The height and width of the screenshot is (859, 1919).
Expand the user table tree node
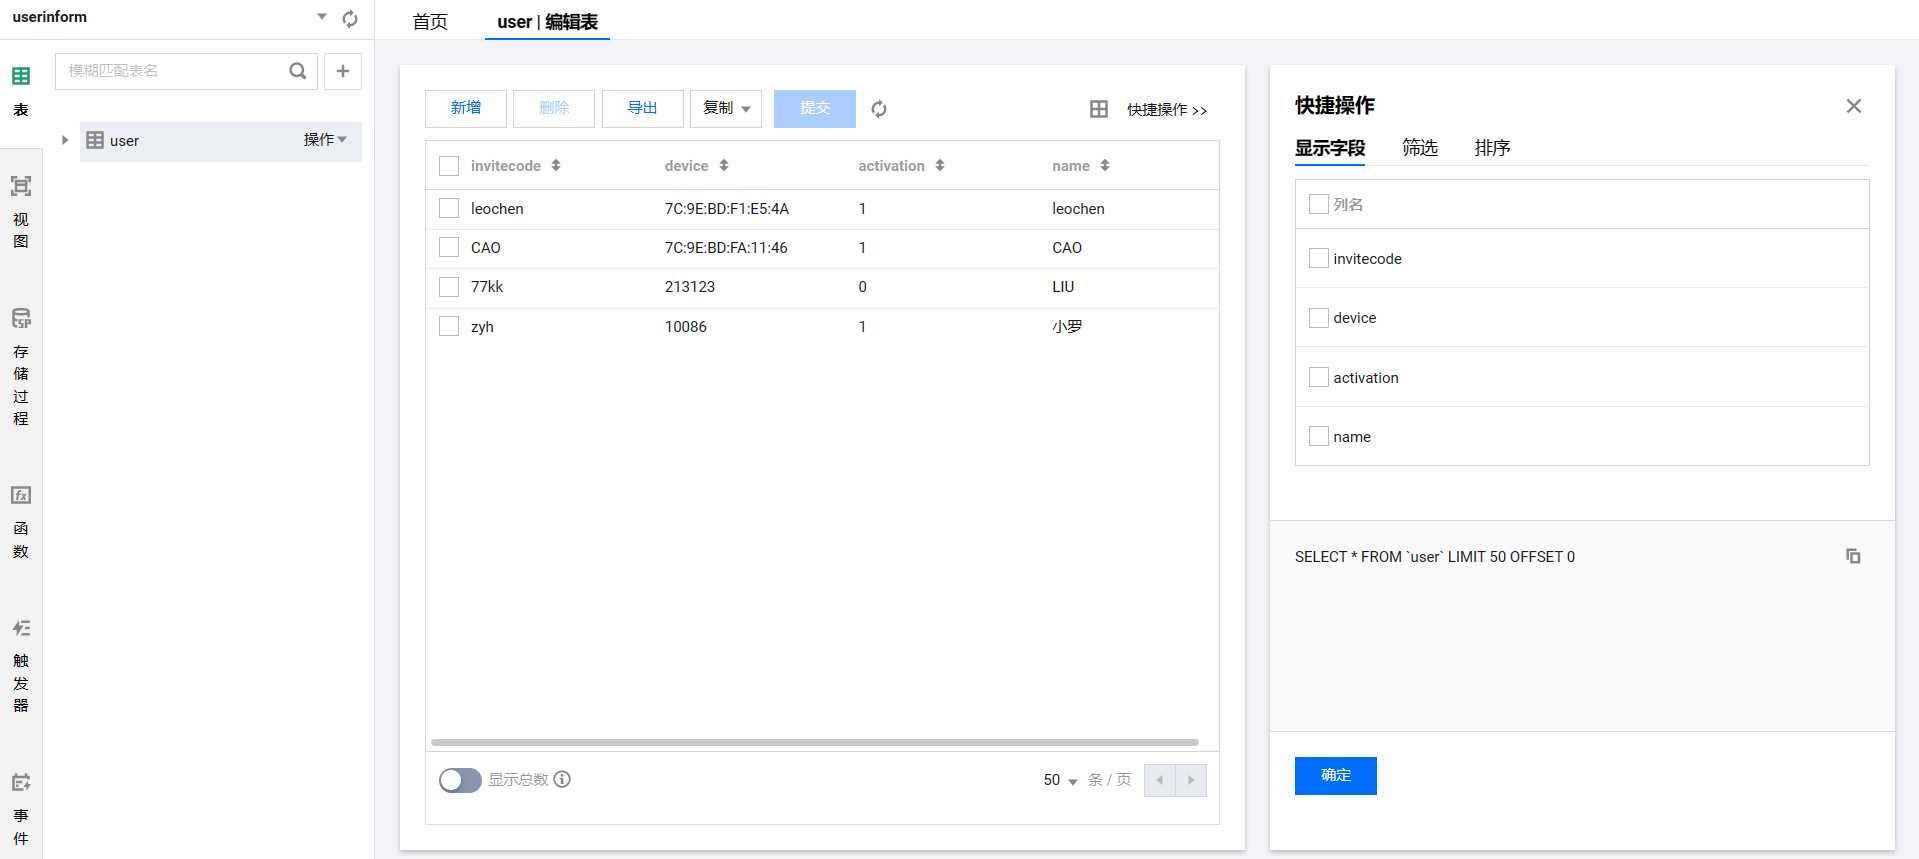(65, 140)
